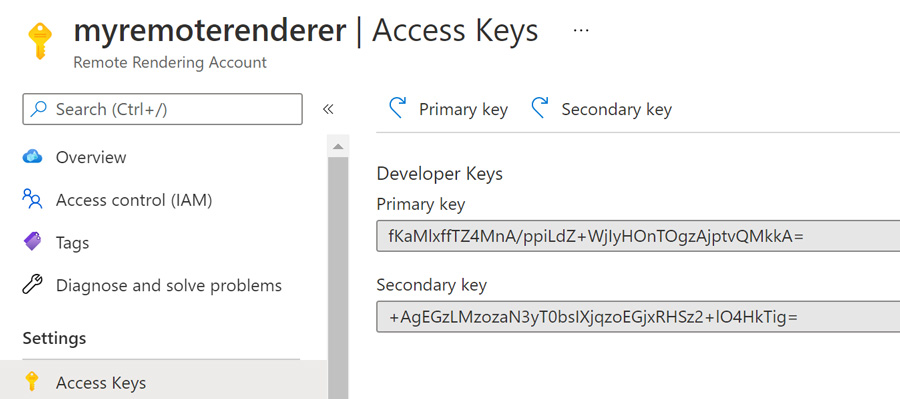Viewport: 900px width, 399px height.
Task: Click the golden key account icon
Action: [40, 41]
